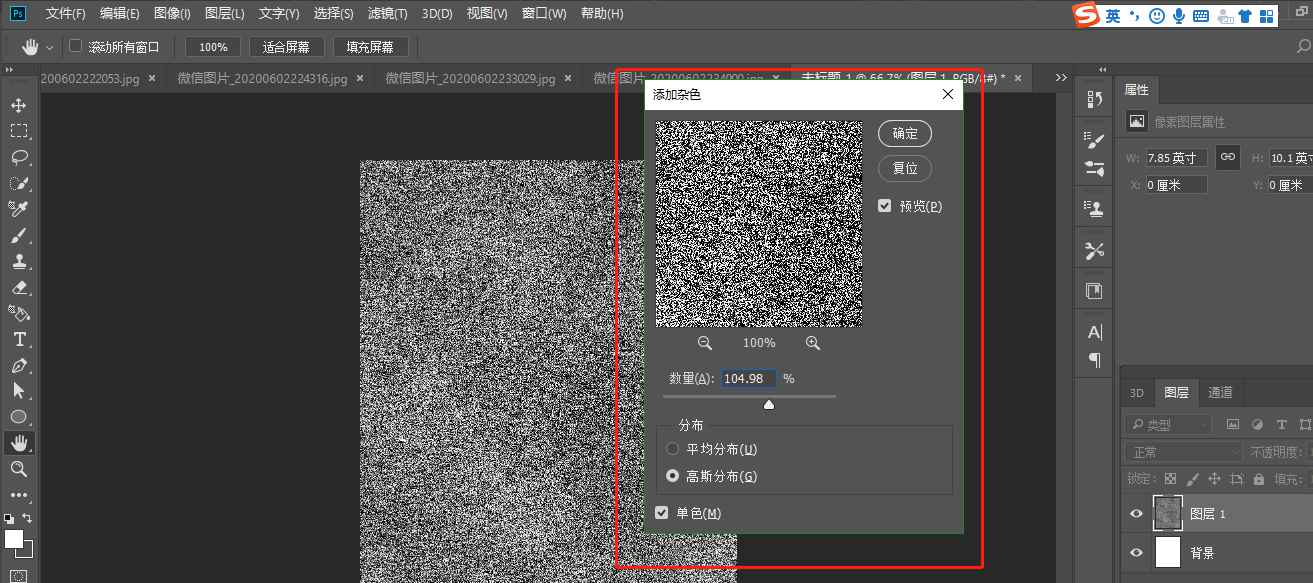
Task: Select the Move tool
Action: [21, 104]
